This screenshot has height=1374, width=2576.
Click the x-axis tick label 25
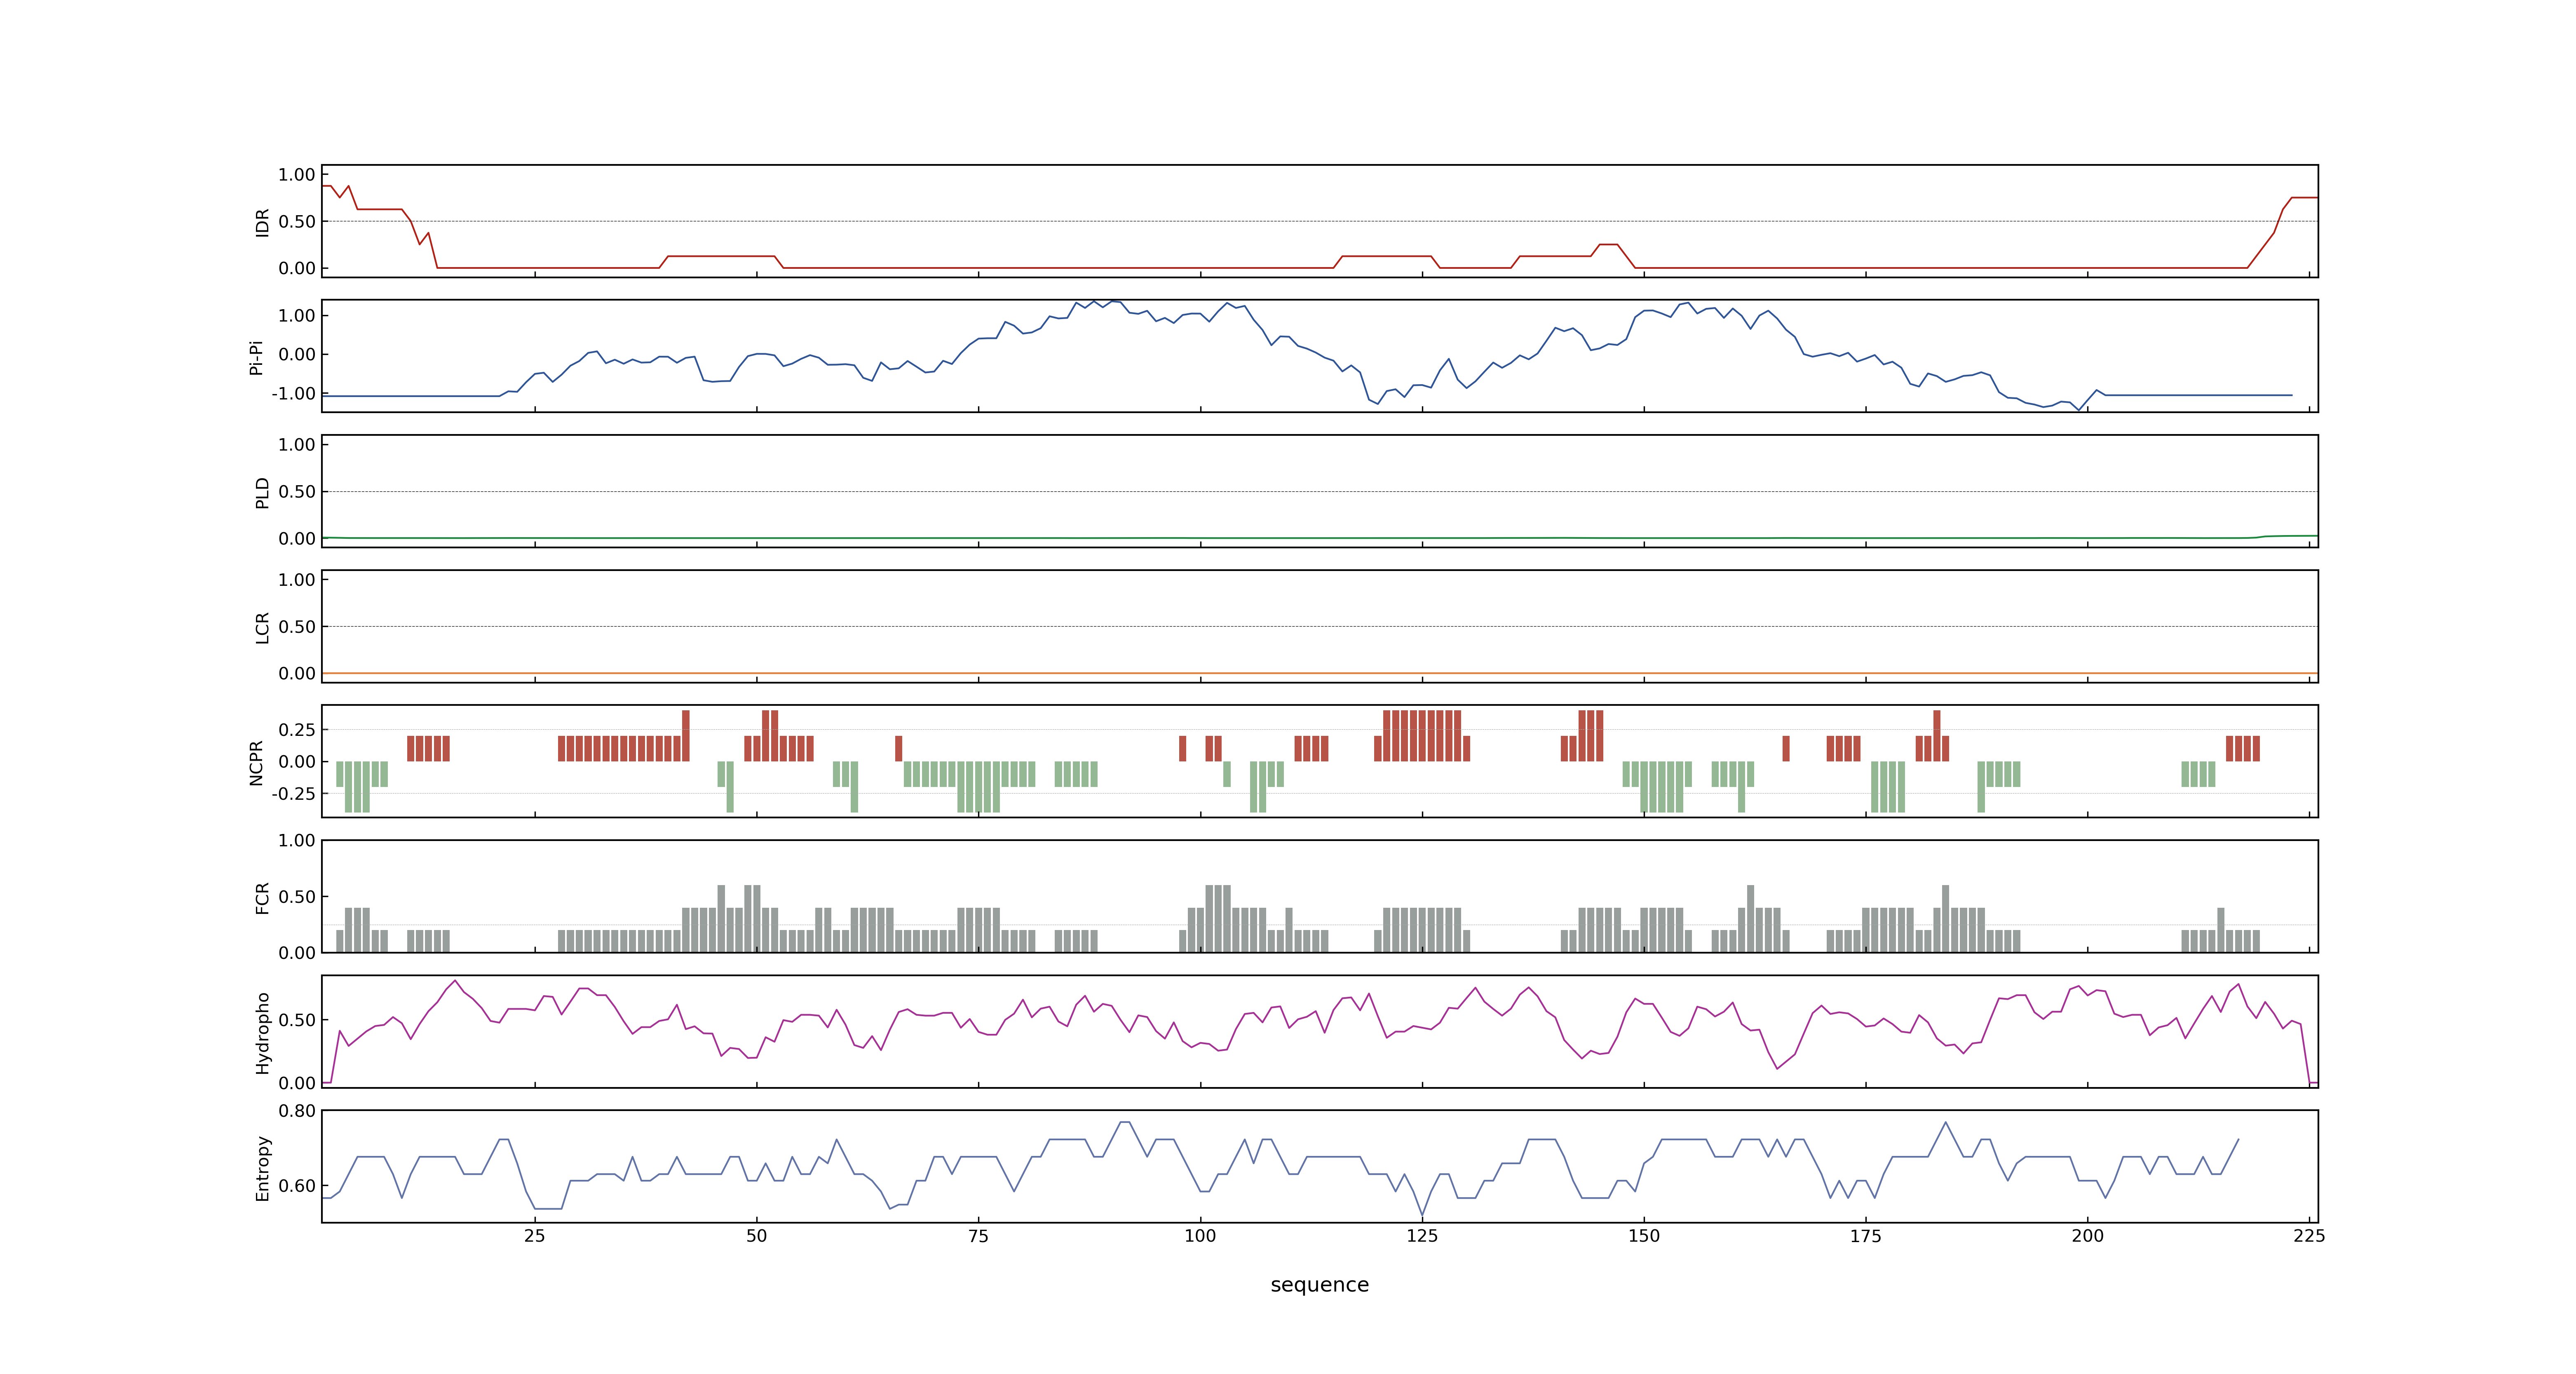[535, 1236]
